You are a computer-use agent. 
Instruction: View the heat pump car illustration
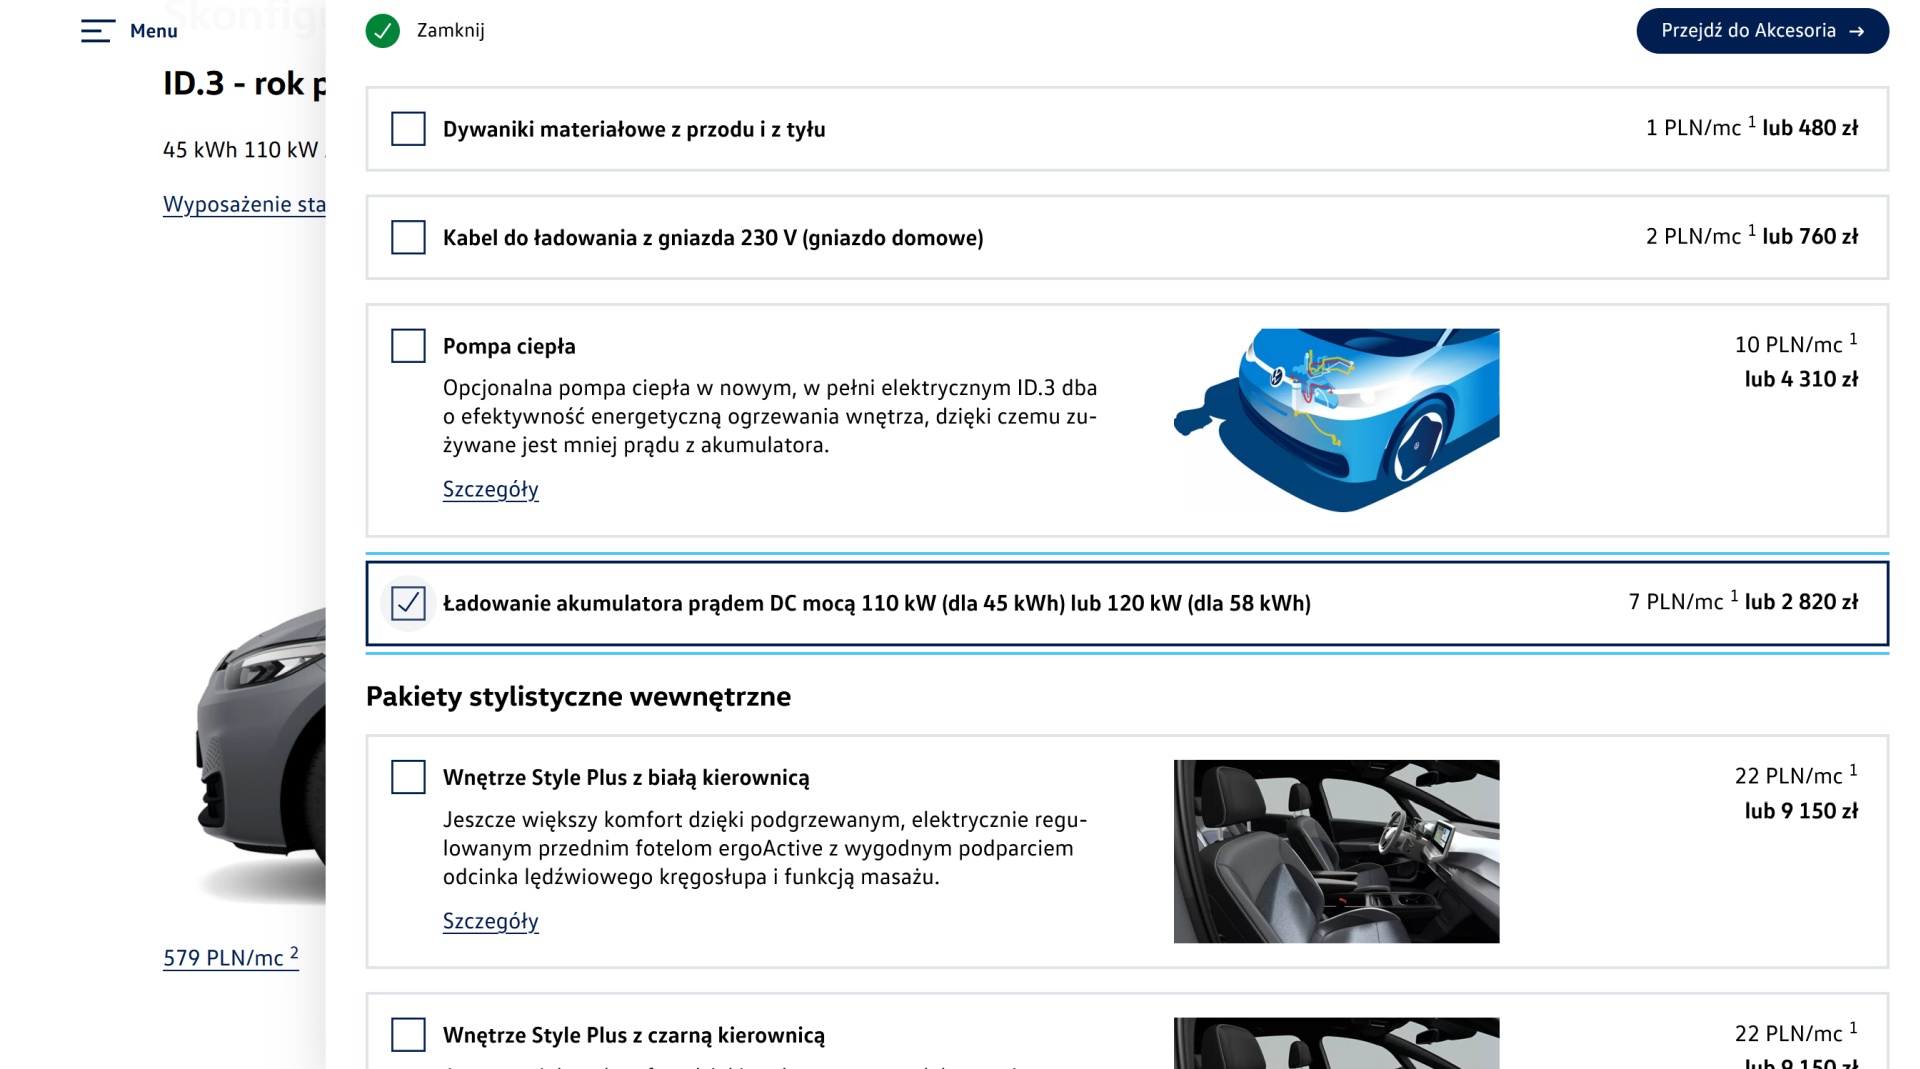click(1336, 420)
